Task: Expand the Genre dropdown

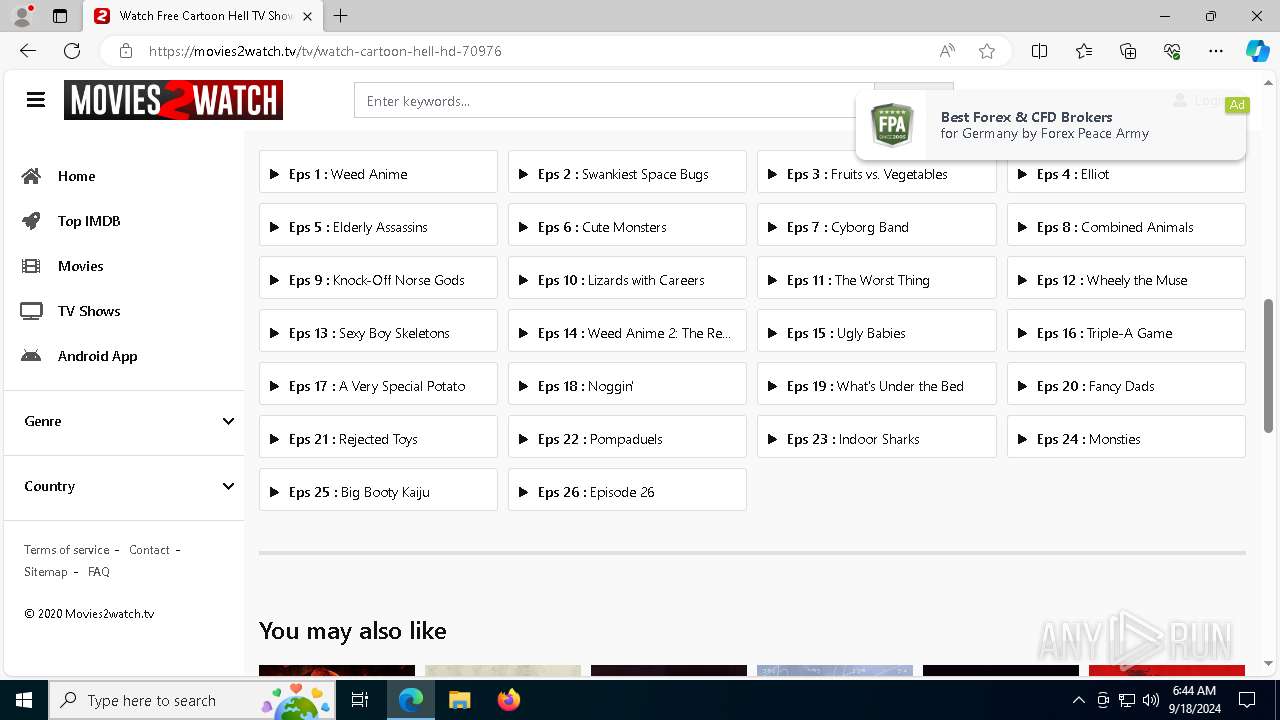Action: point(128,421)
